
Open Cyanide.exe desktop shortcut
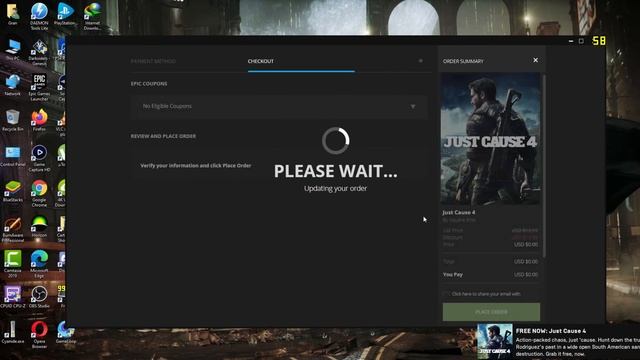pyautogui.click(x=13, y=332)
